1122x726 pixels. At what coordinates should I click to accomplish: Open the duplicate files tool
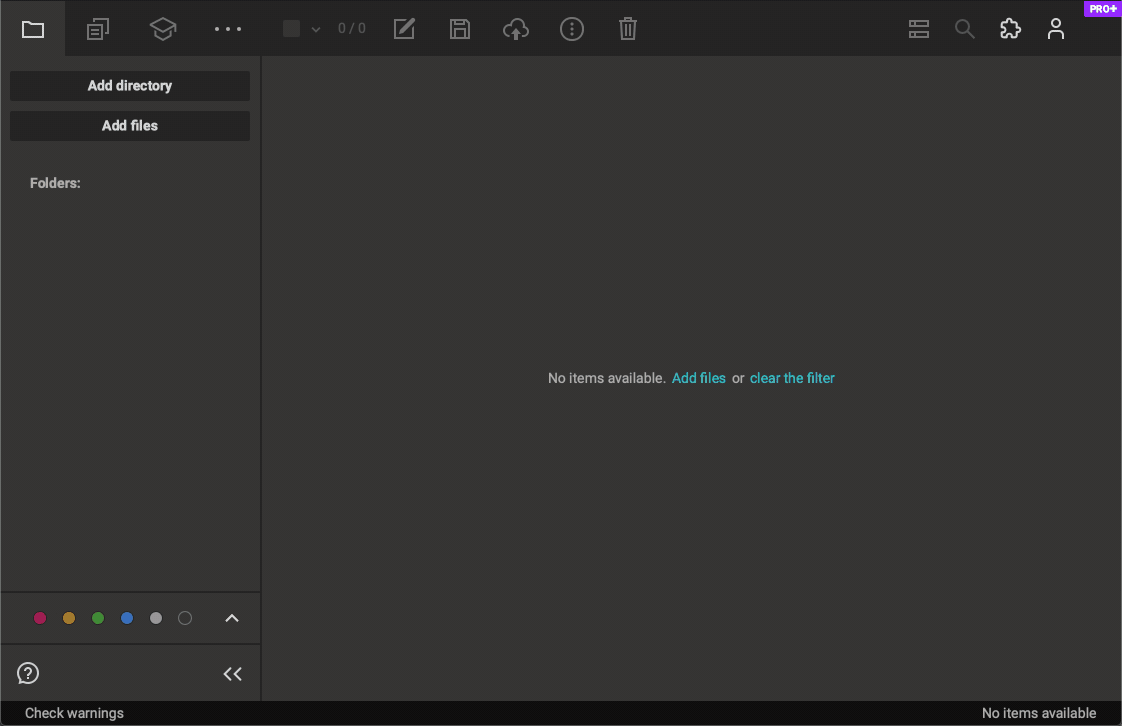click(97, 28)
